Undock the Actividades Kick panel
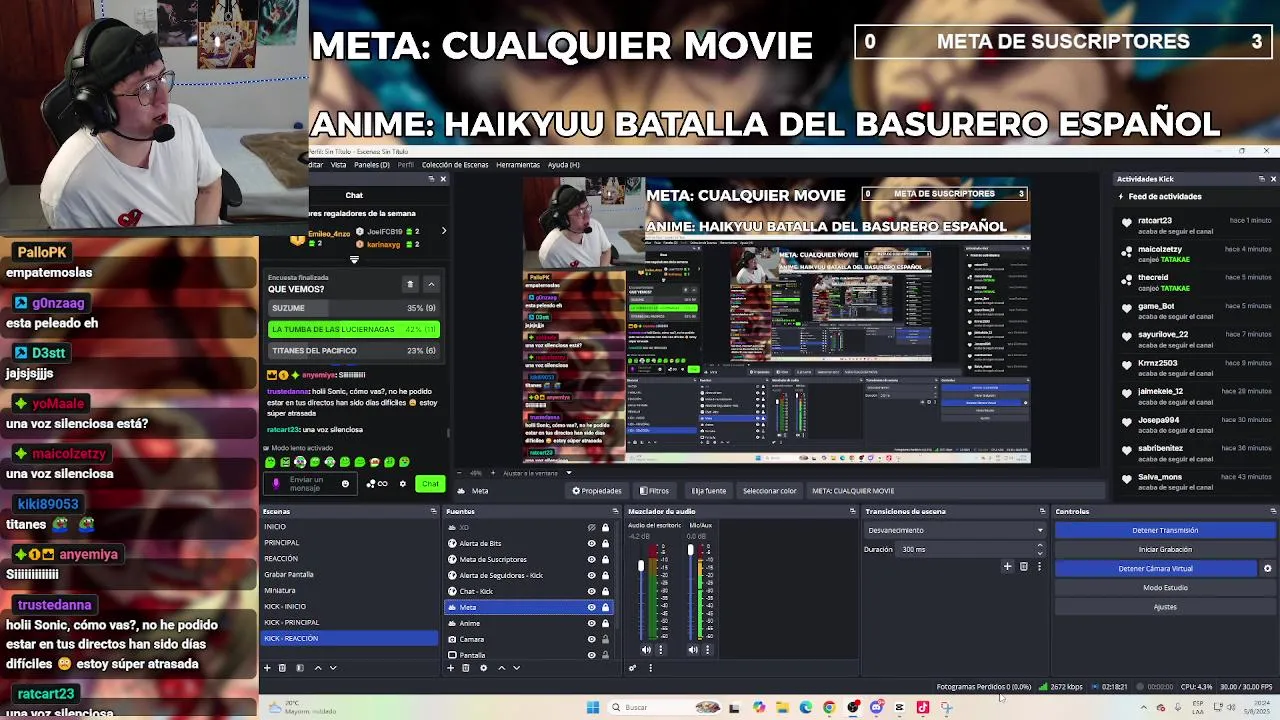This screenshot has height=720, width=1280. pos(1261,179)
